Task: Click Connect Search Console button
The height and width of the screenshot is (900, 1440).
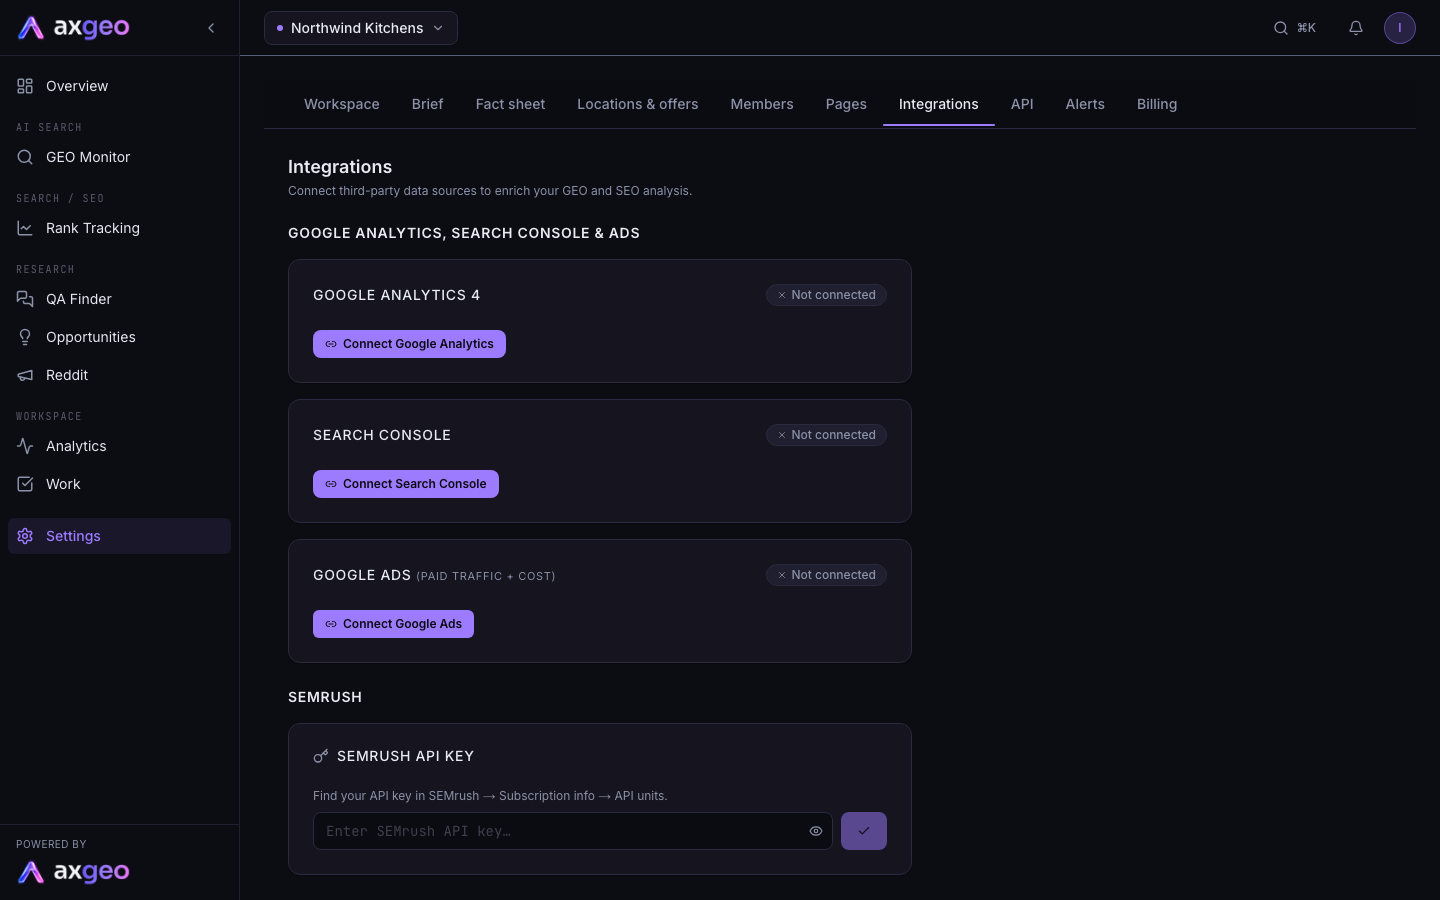Action: [406, 484]
